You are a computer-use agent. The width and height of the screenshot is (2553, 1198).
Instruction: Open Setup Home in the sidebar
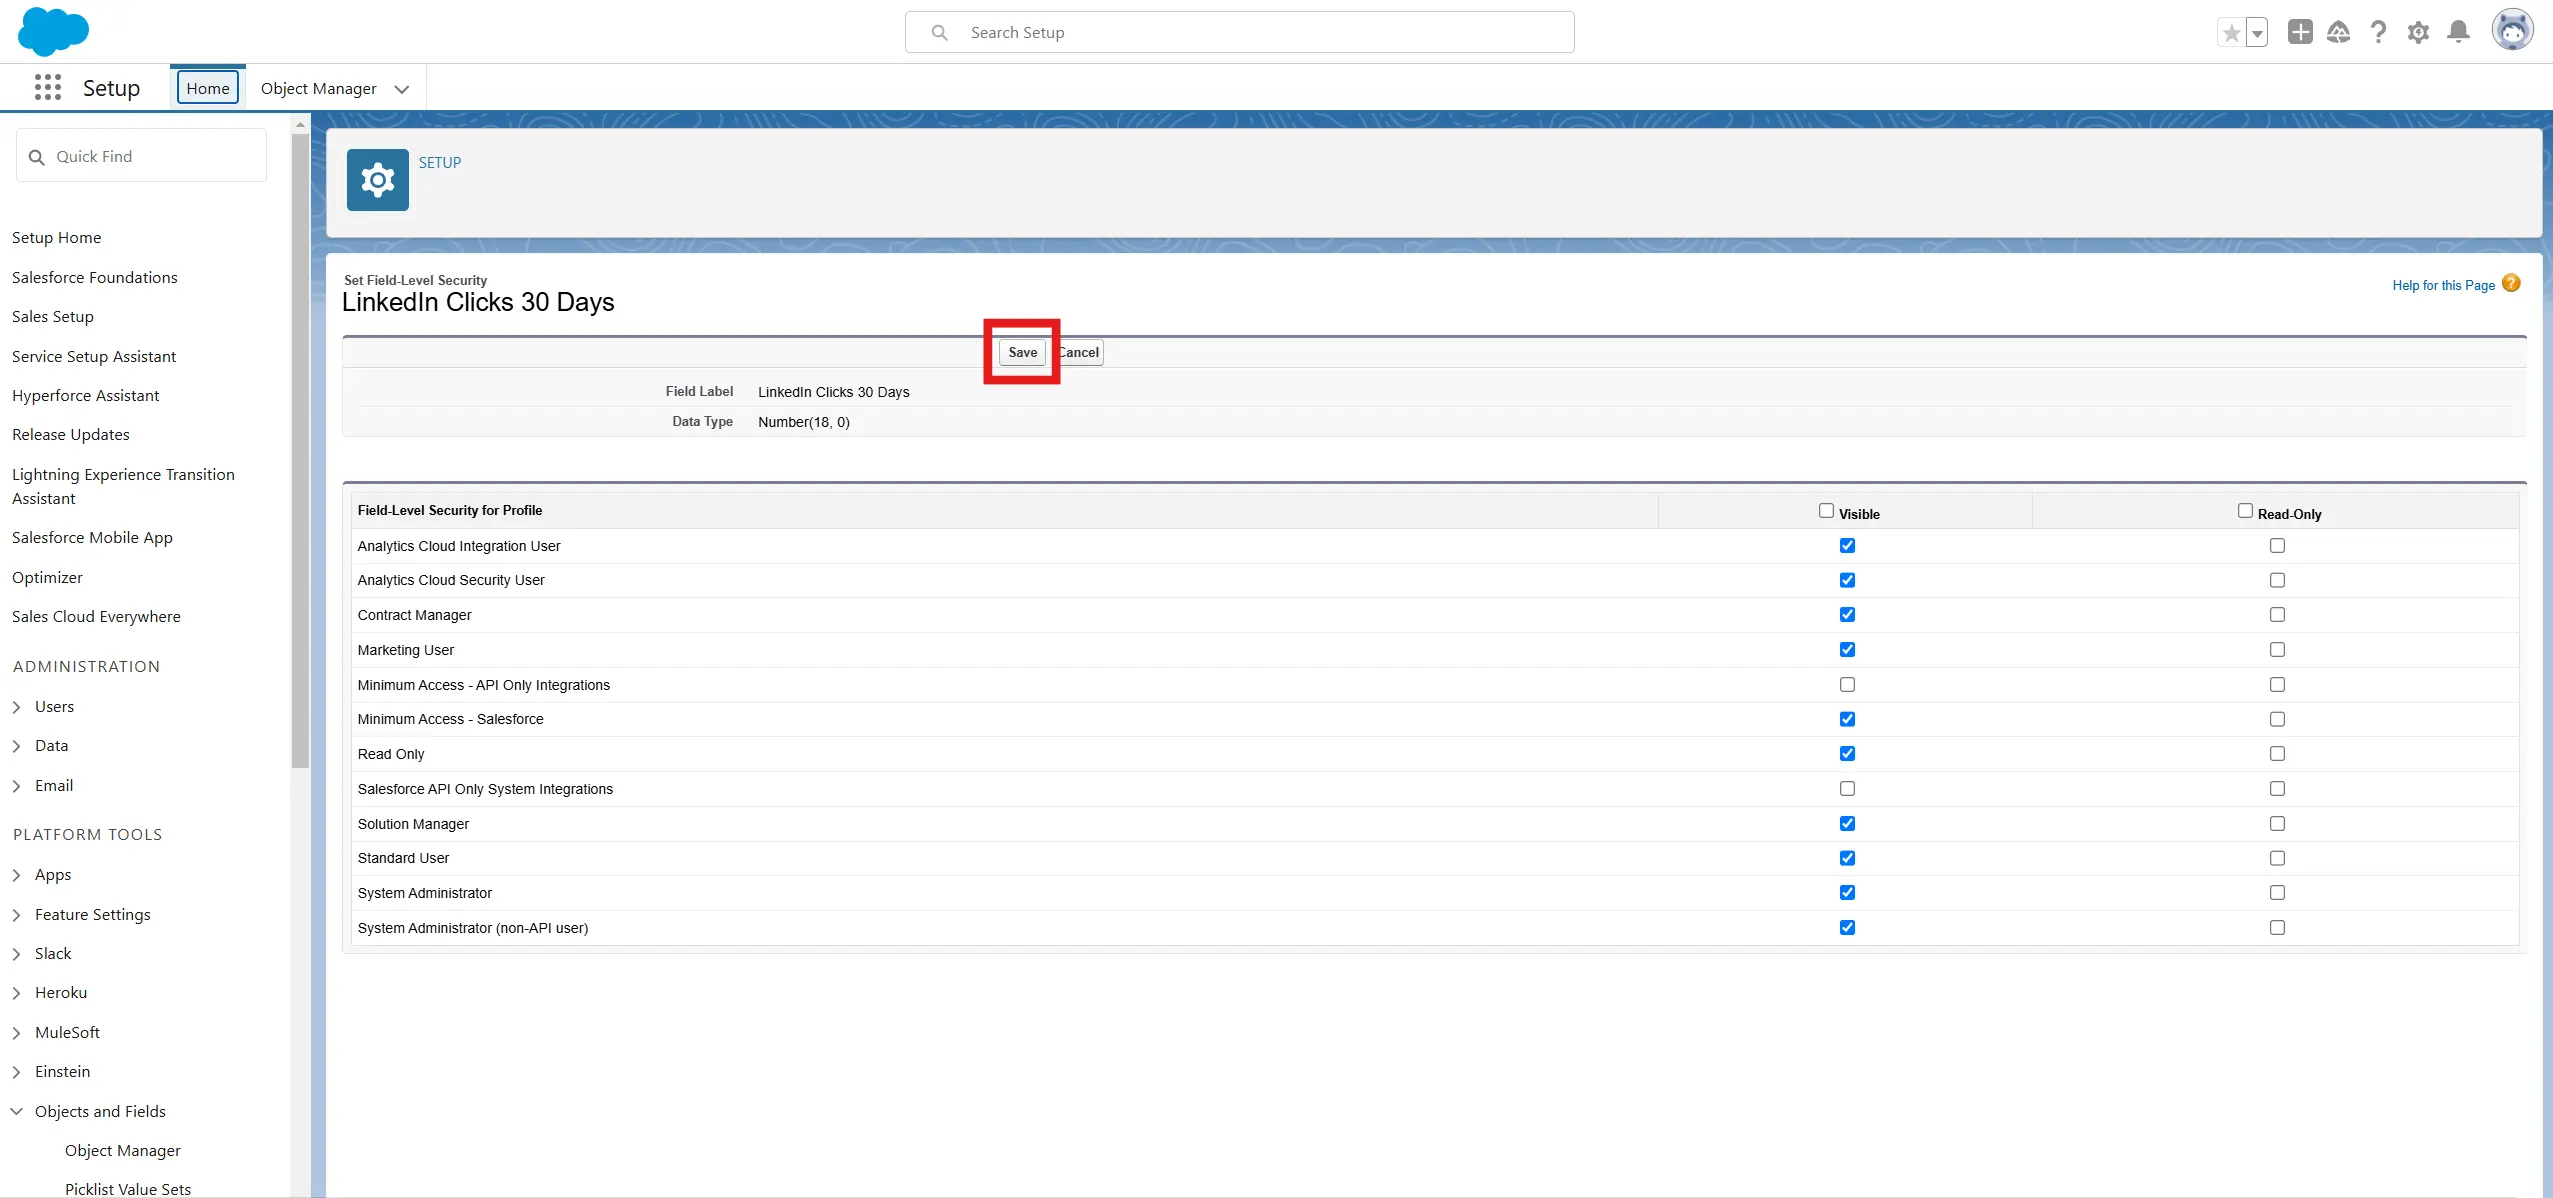(x=56, y=238)
